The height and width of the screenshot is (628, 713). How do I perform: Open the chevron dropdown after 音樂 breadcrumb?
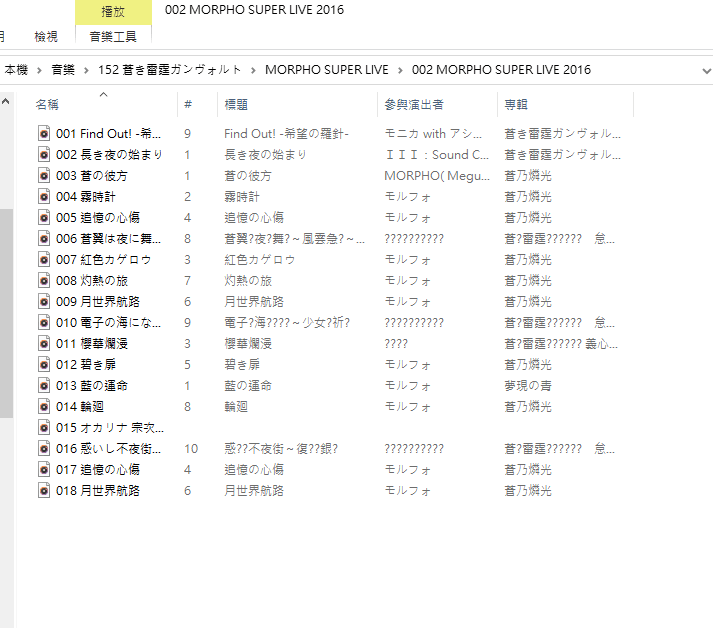pos(87,70)
